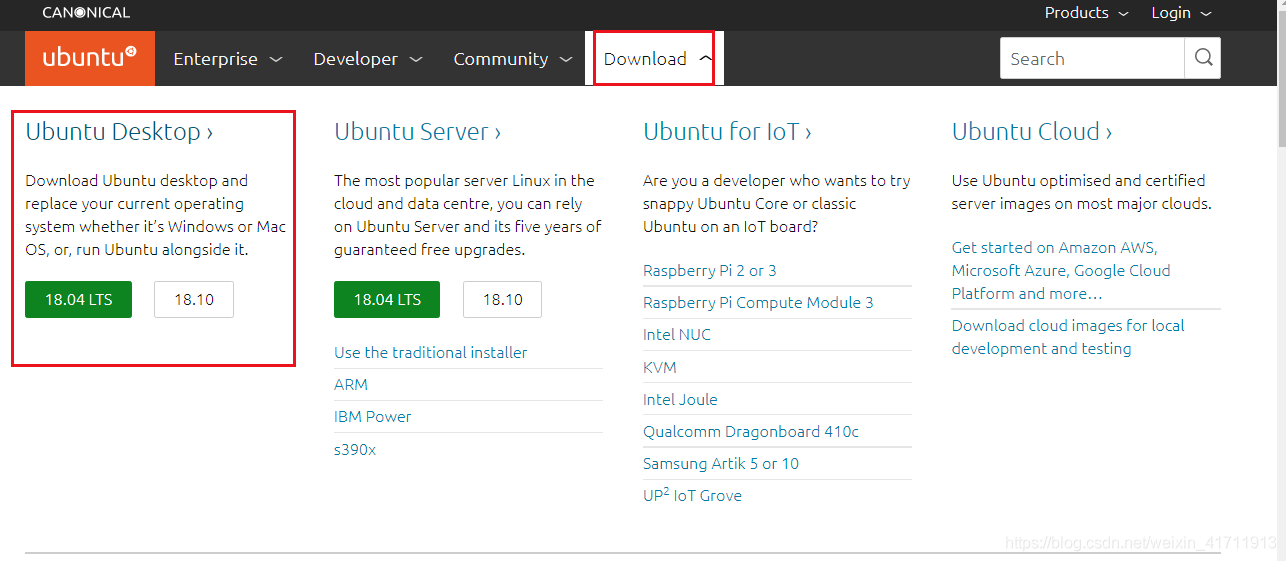Open the Ubuntu for IoT heading link
This screenshot has height=561, width=1286.
(x=727, y=132)
